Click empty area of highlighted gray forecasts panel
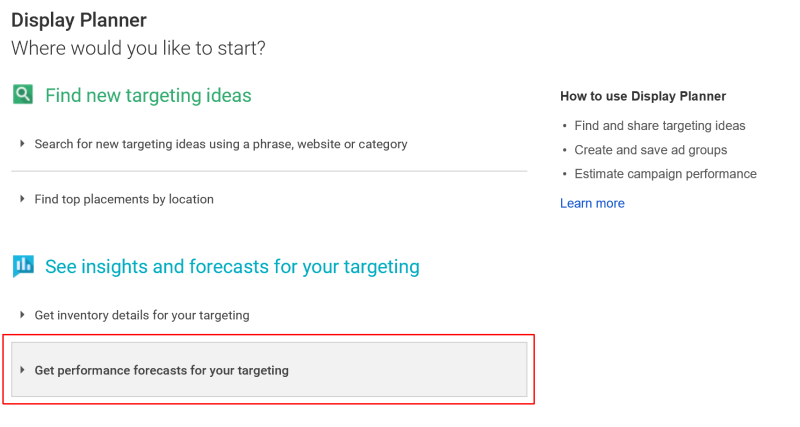The height and width of the screenshot is (427, 800). (408, 370)
